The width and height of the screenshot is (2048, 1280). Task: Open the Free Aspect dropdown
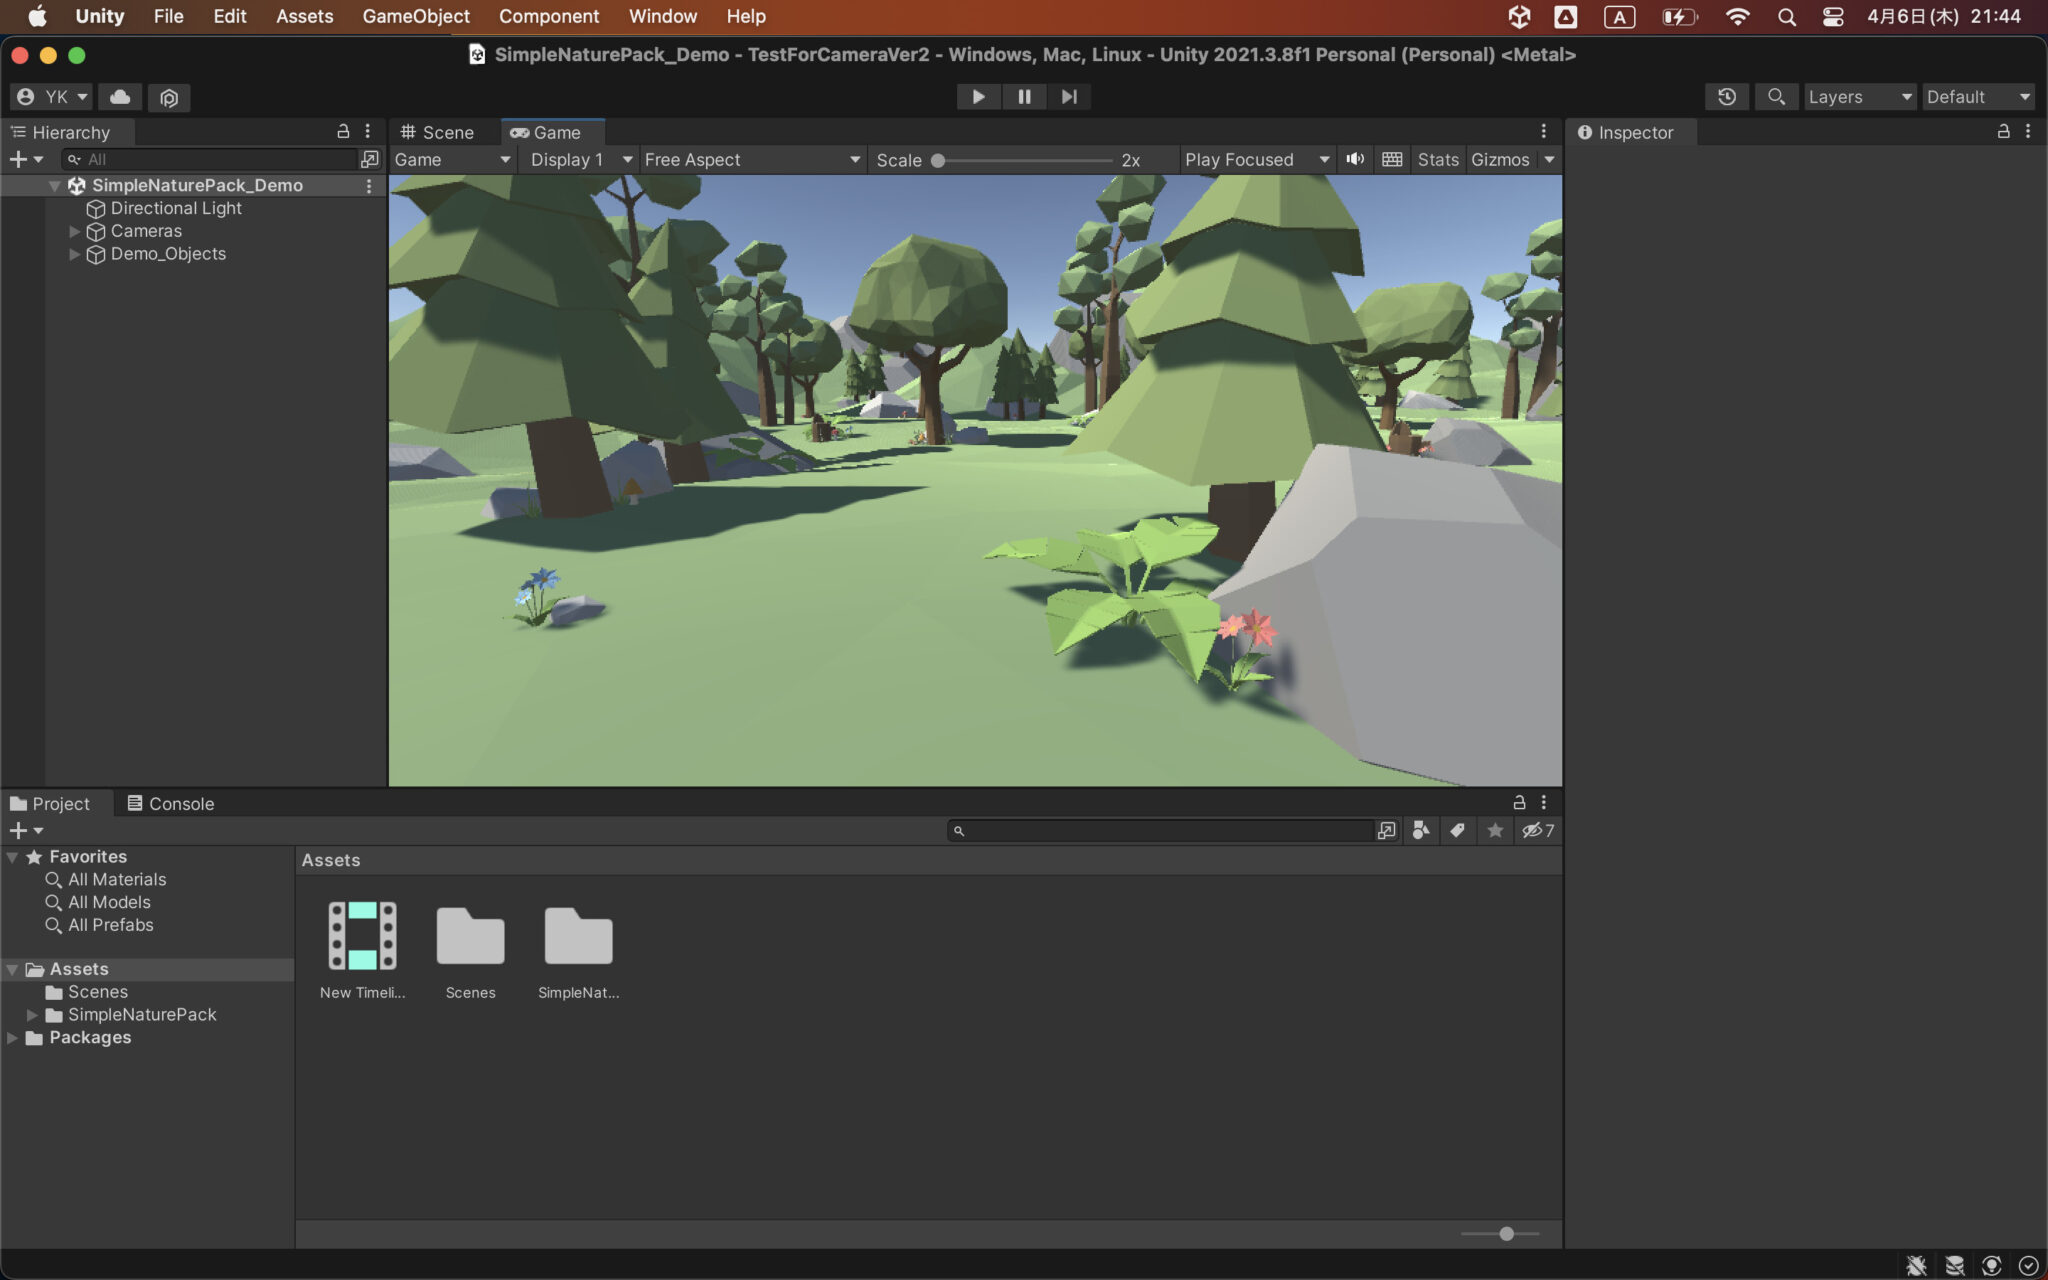pos(750,159)
